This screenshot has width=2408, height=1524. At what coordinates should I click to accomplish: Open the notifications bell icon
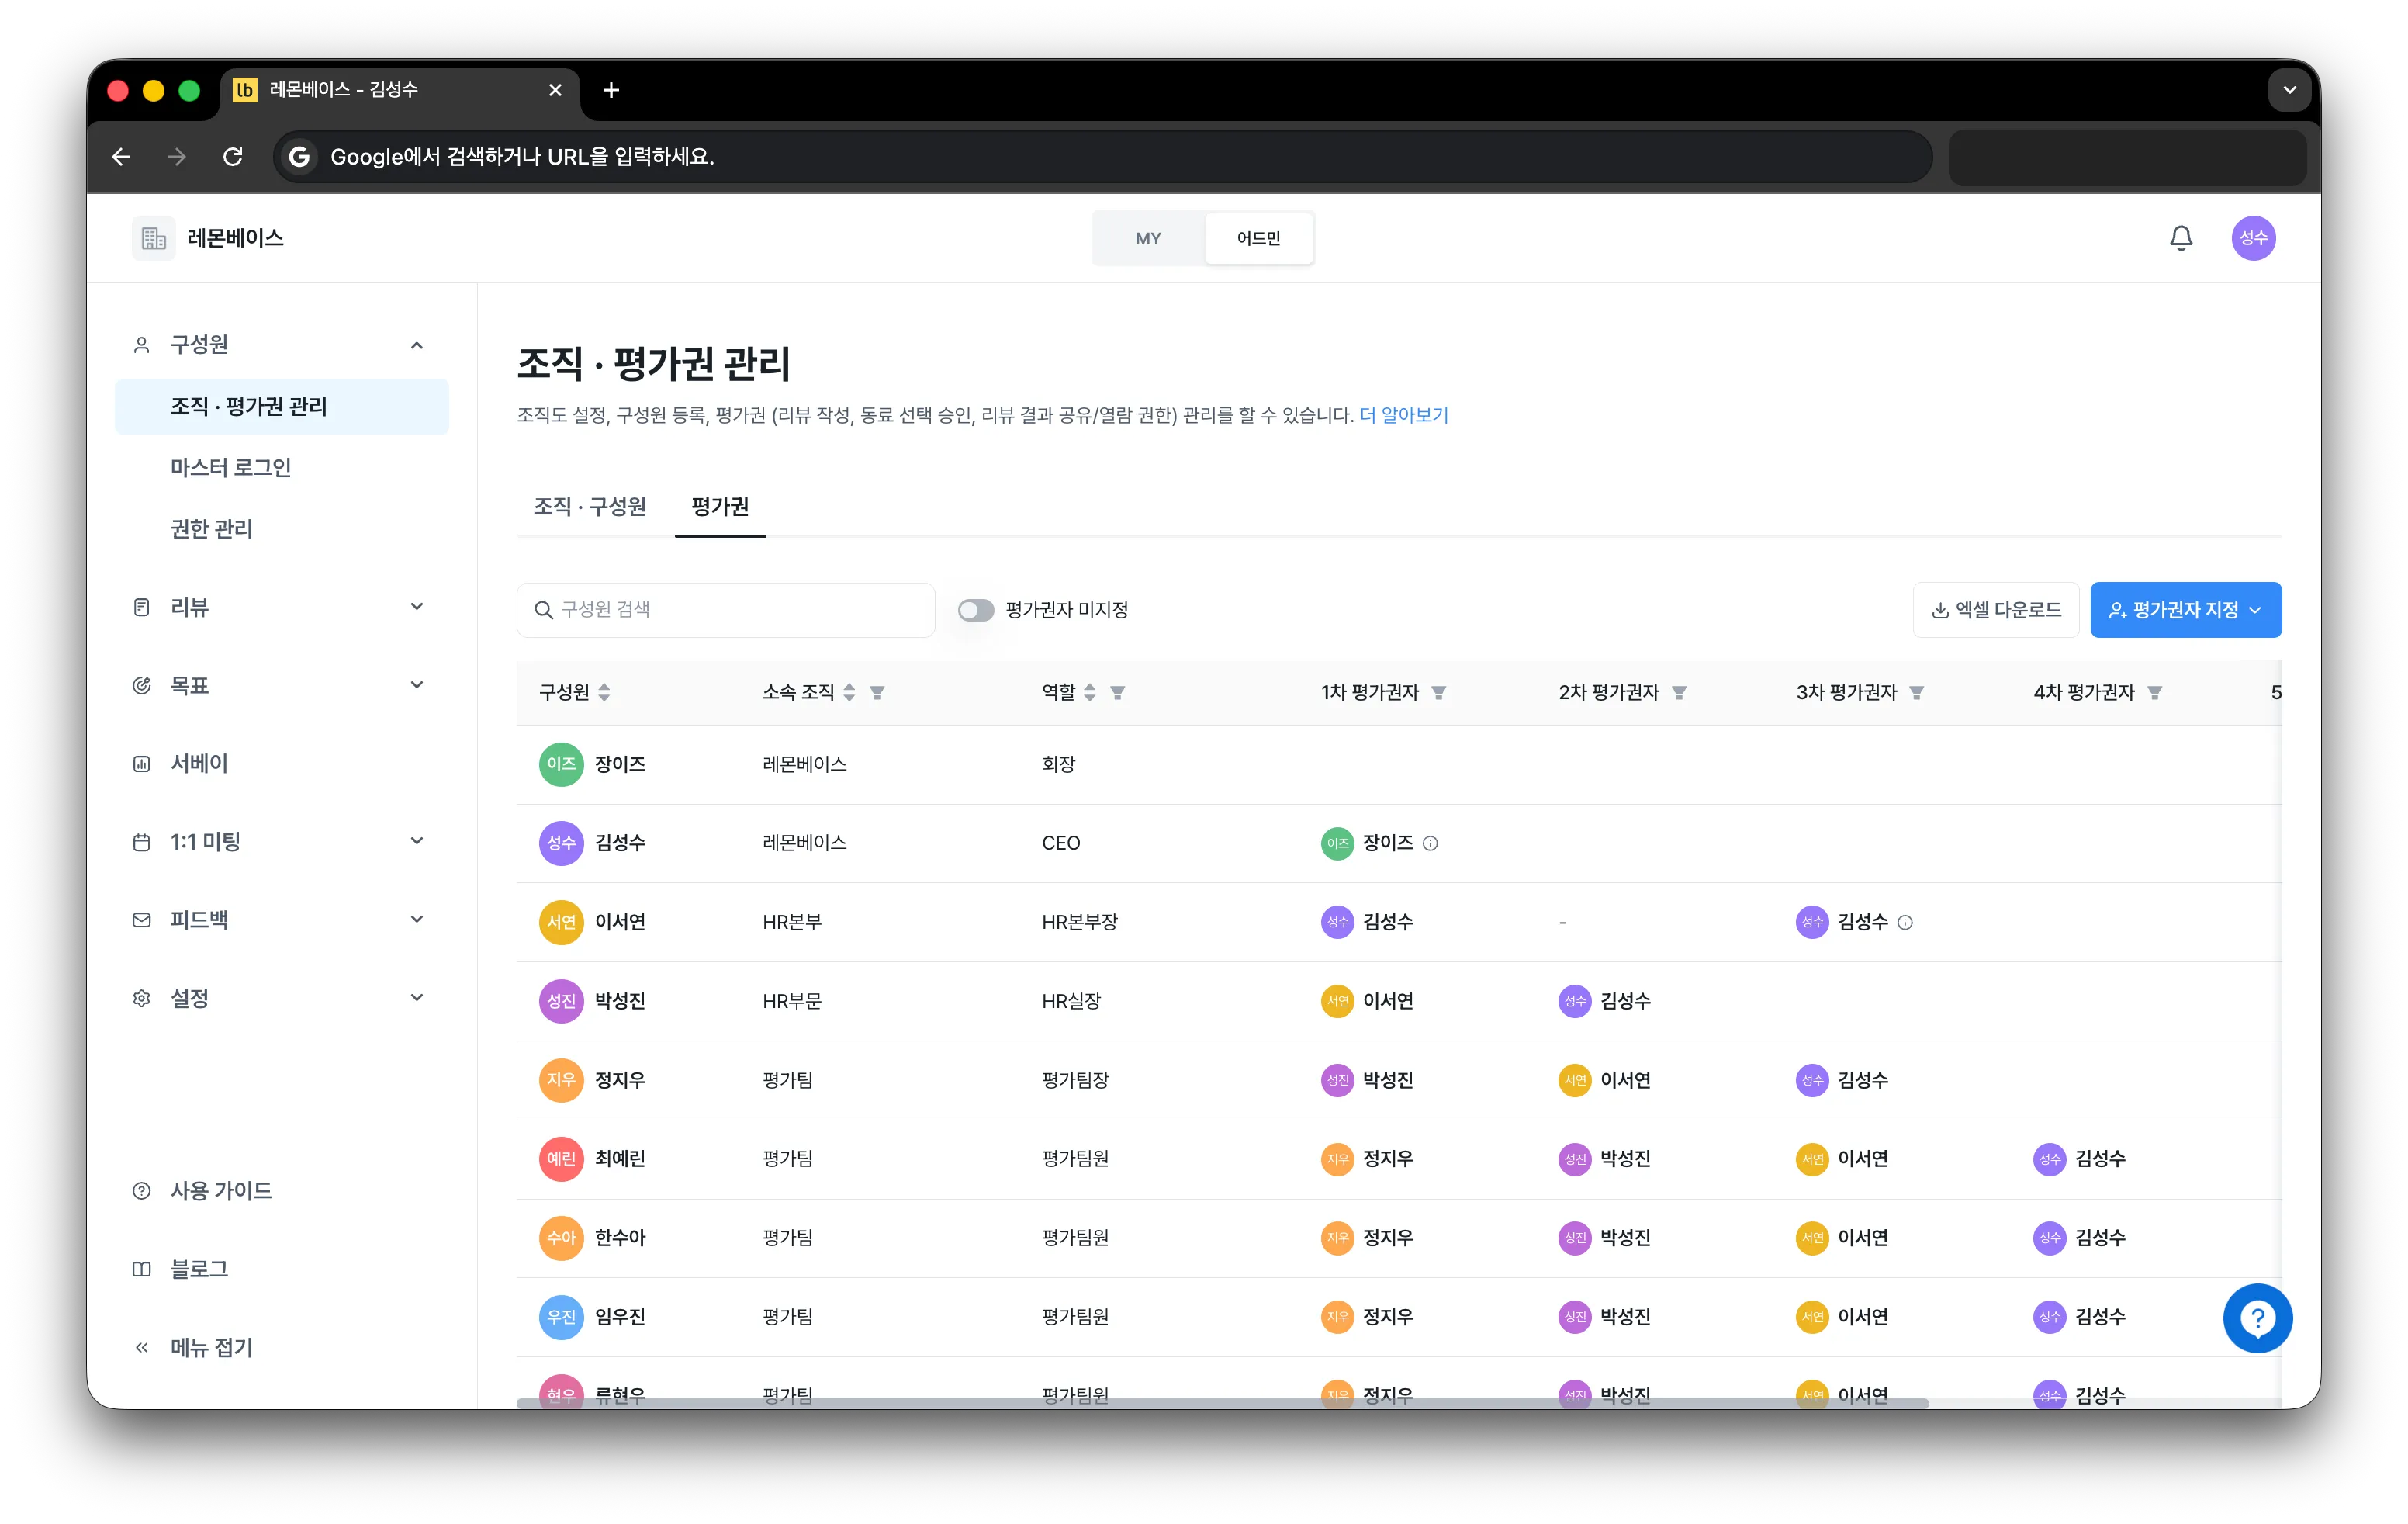[2180, 238]
